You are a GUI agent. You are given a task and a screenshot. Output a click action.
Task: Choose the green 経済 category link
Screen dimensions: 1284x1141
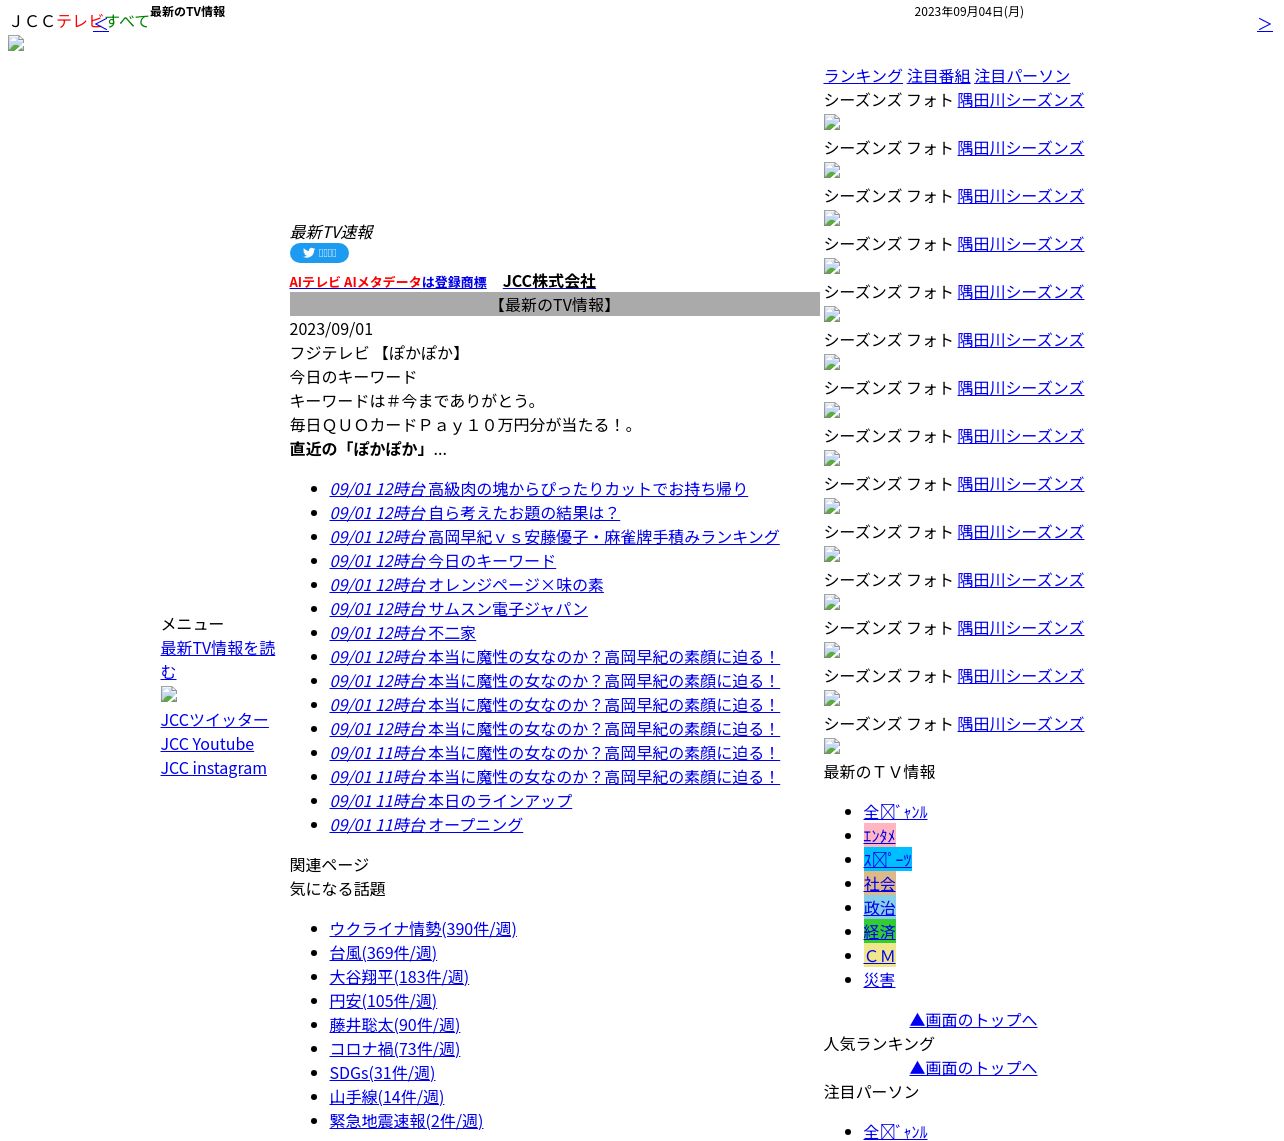click(x=880, y=932)
